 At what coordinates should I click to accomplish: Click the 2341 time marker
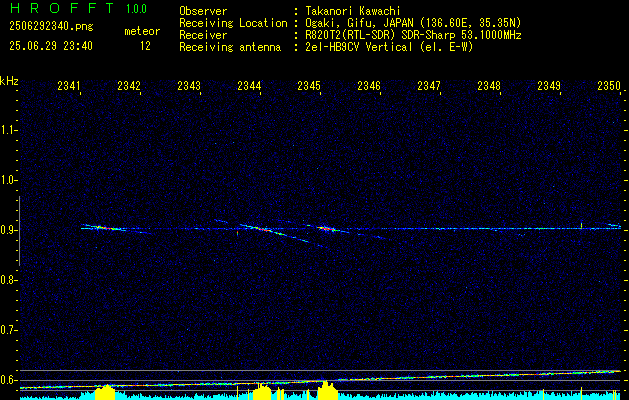pos(69,85)
